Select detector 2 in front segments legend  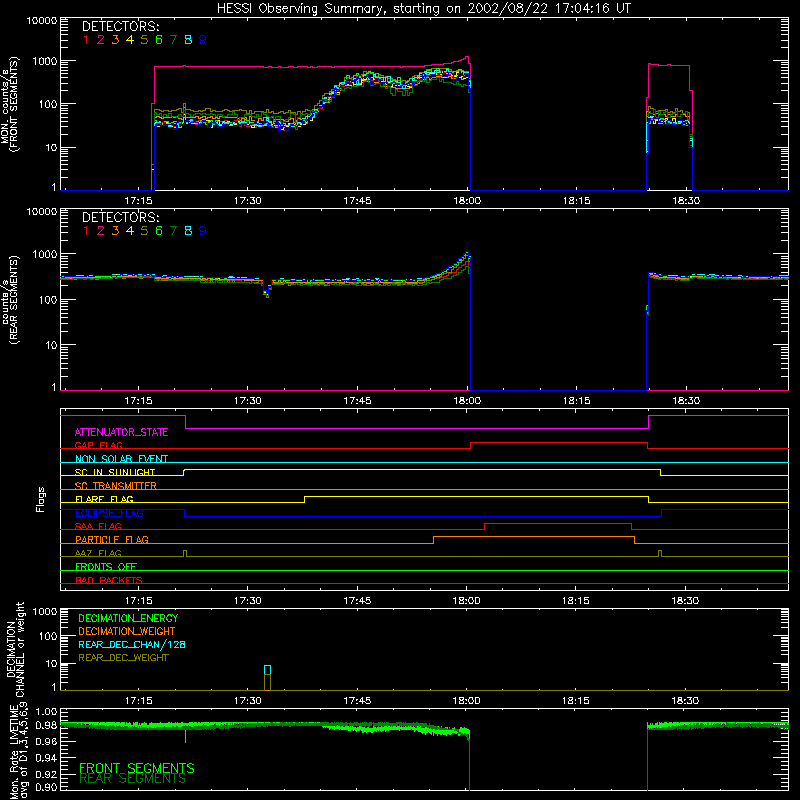[101, 40]
